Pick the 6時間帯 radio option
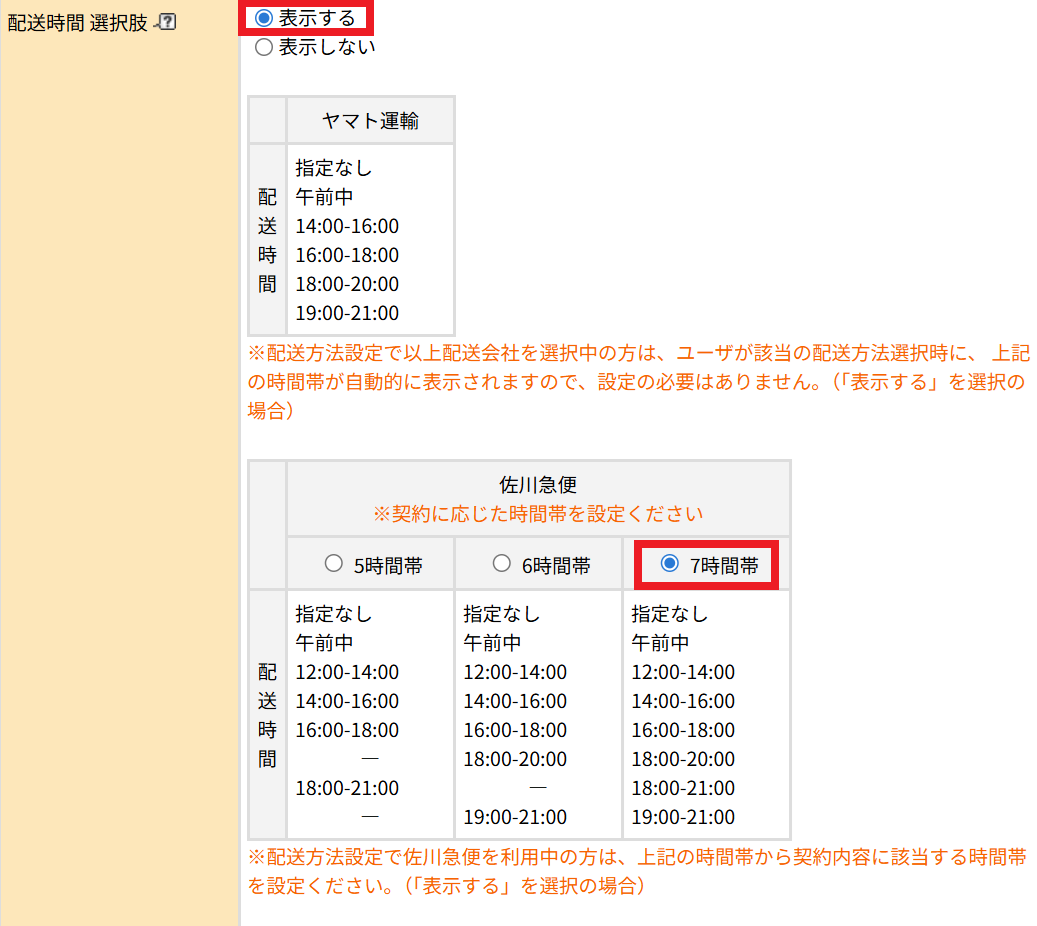Screen dimensions: 1037x926 point(502,564)
